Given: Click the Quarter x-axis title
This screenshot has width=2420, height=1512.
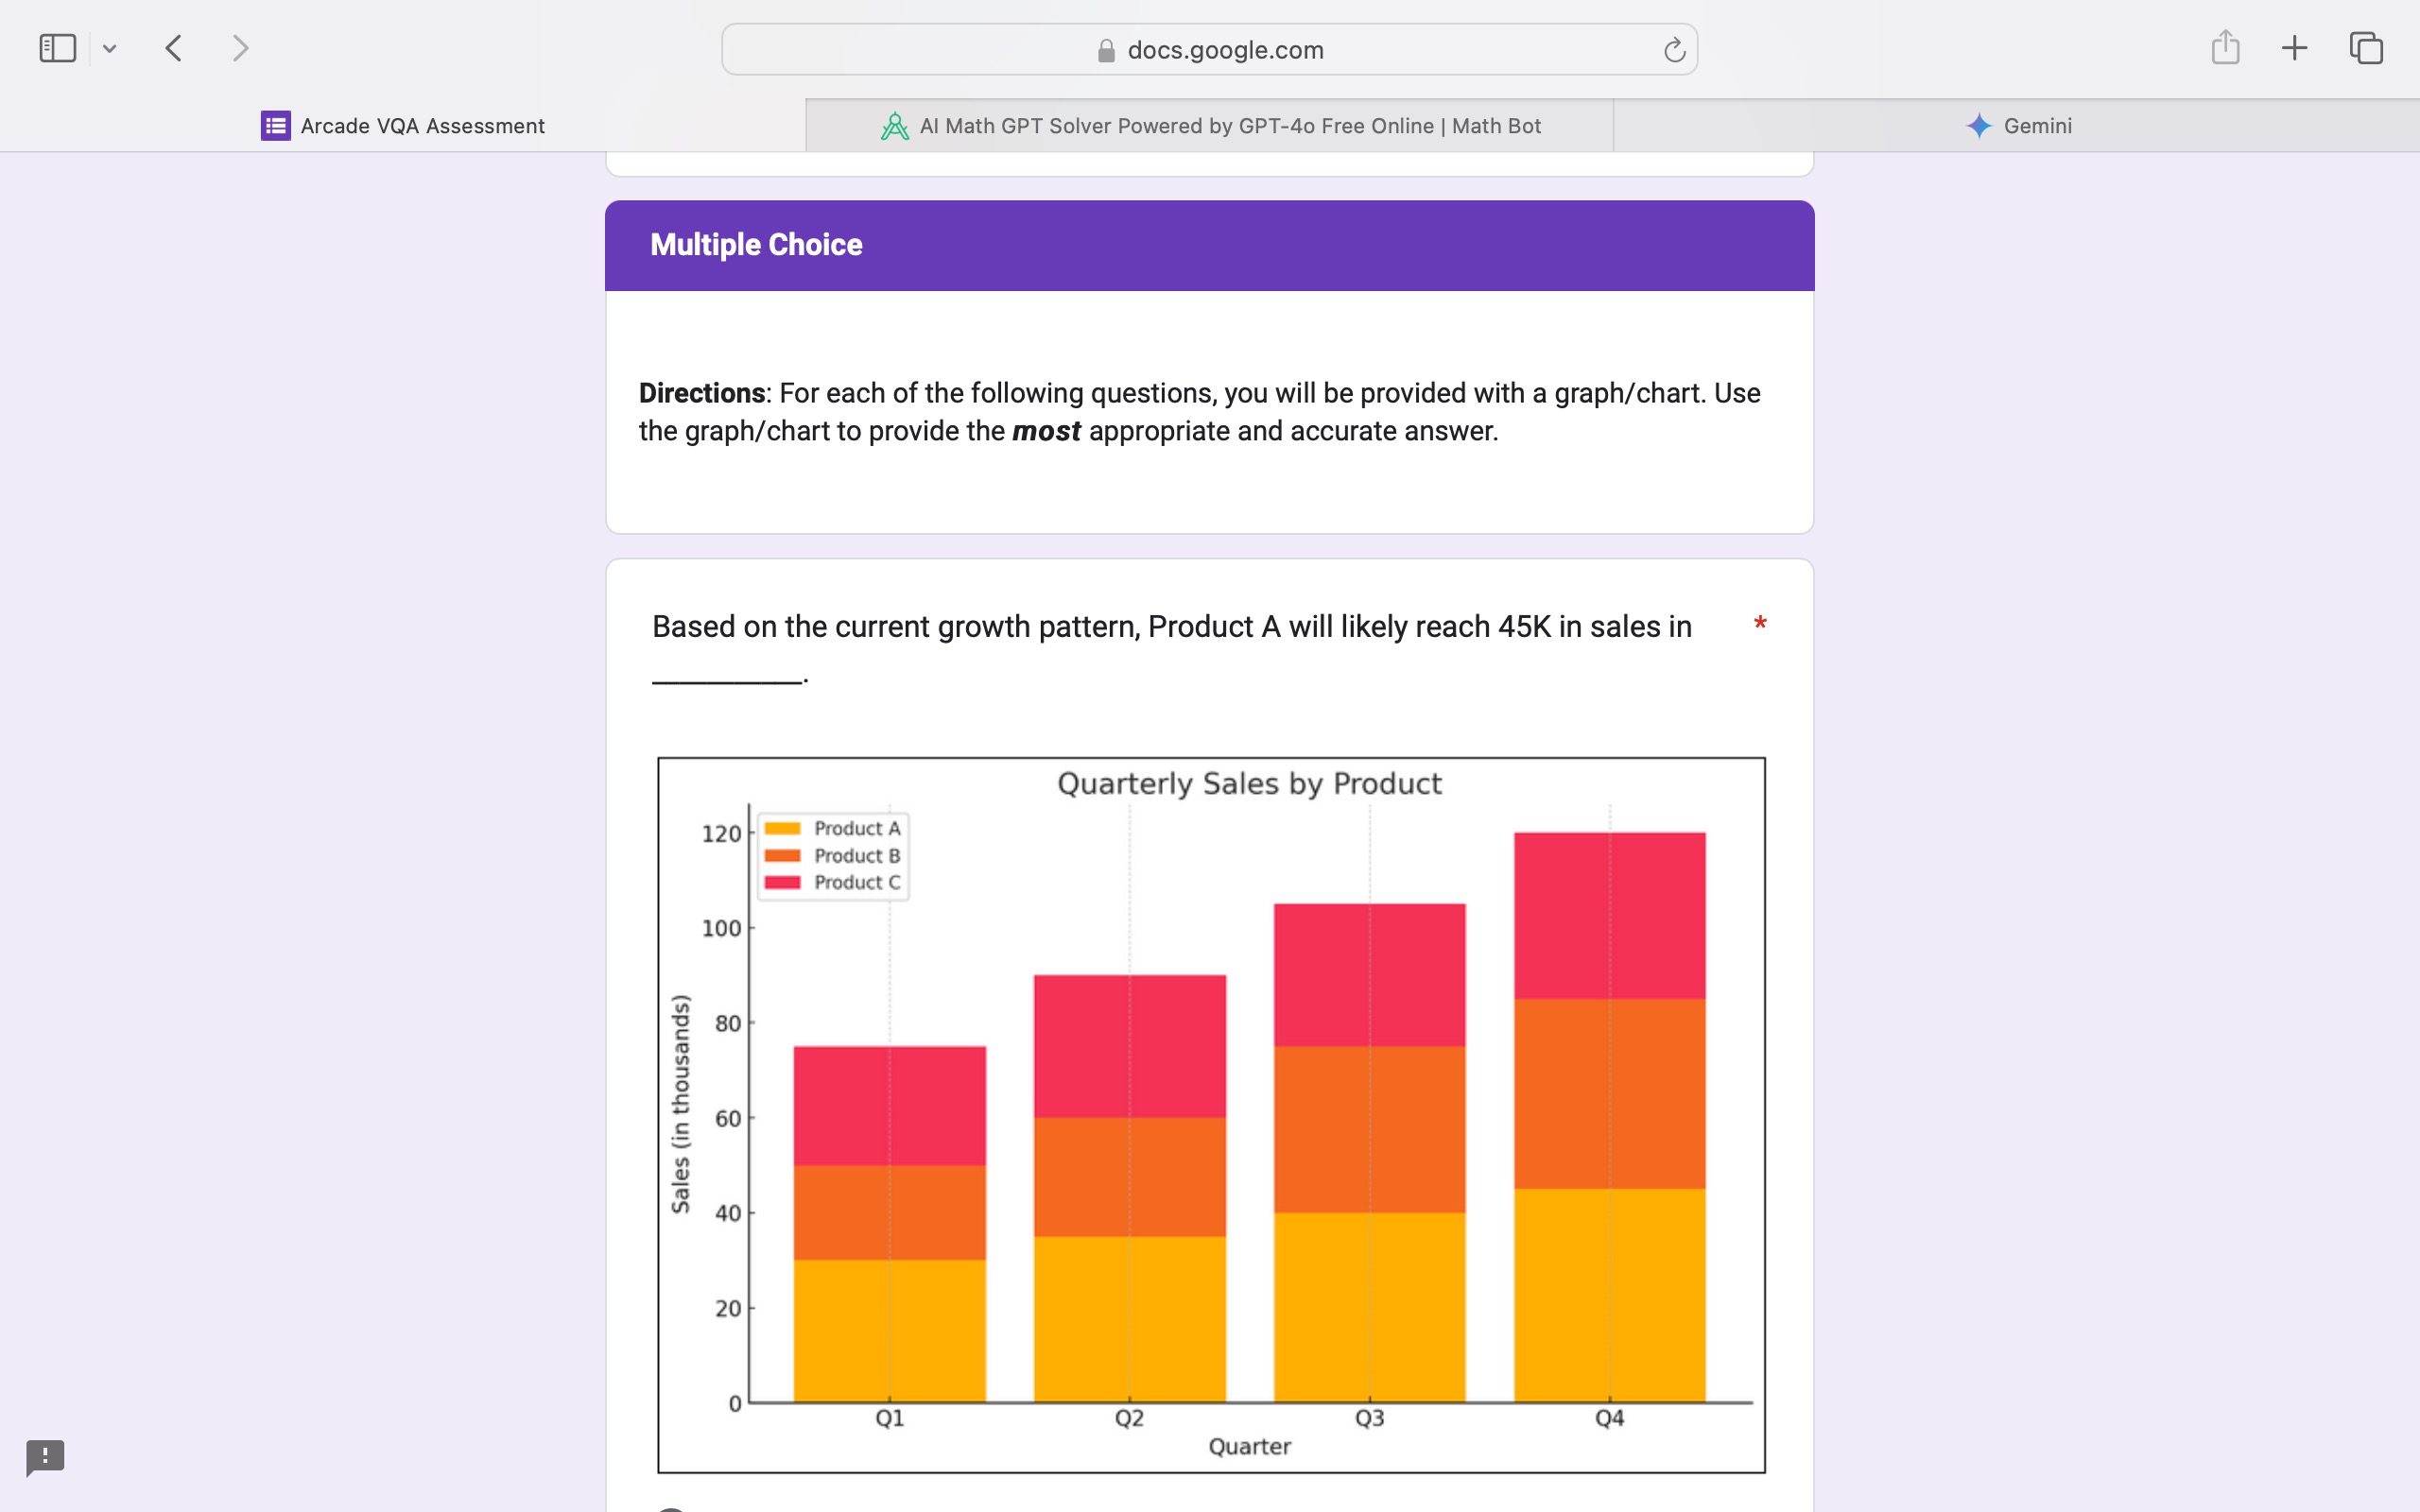Looking at the screenshot, I should click(1249, 1447).
